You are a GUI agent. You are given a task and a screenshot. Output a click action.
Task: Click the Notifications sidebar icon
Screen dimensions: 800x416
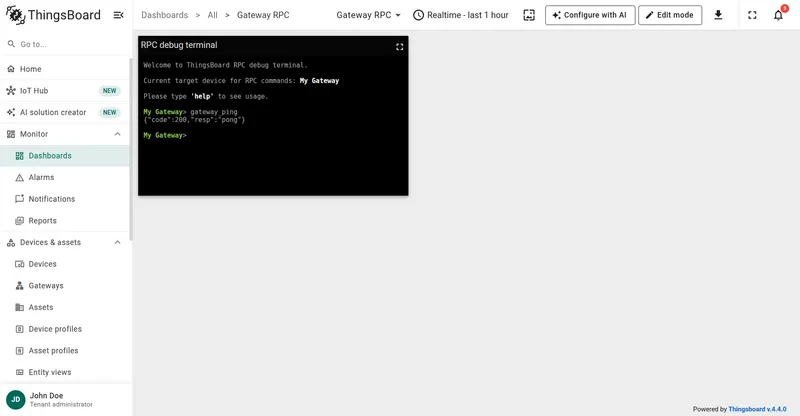[x=19, y=199]
